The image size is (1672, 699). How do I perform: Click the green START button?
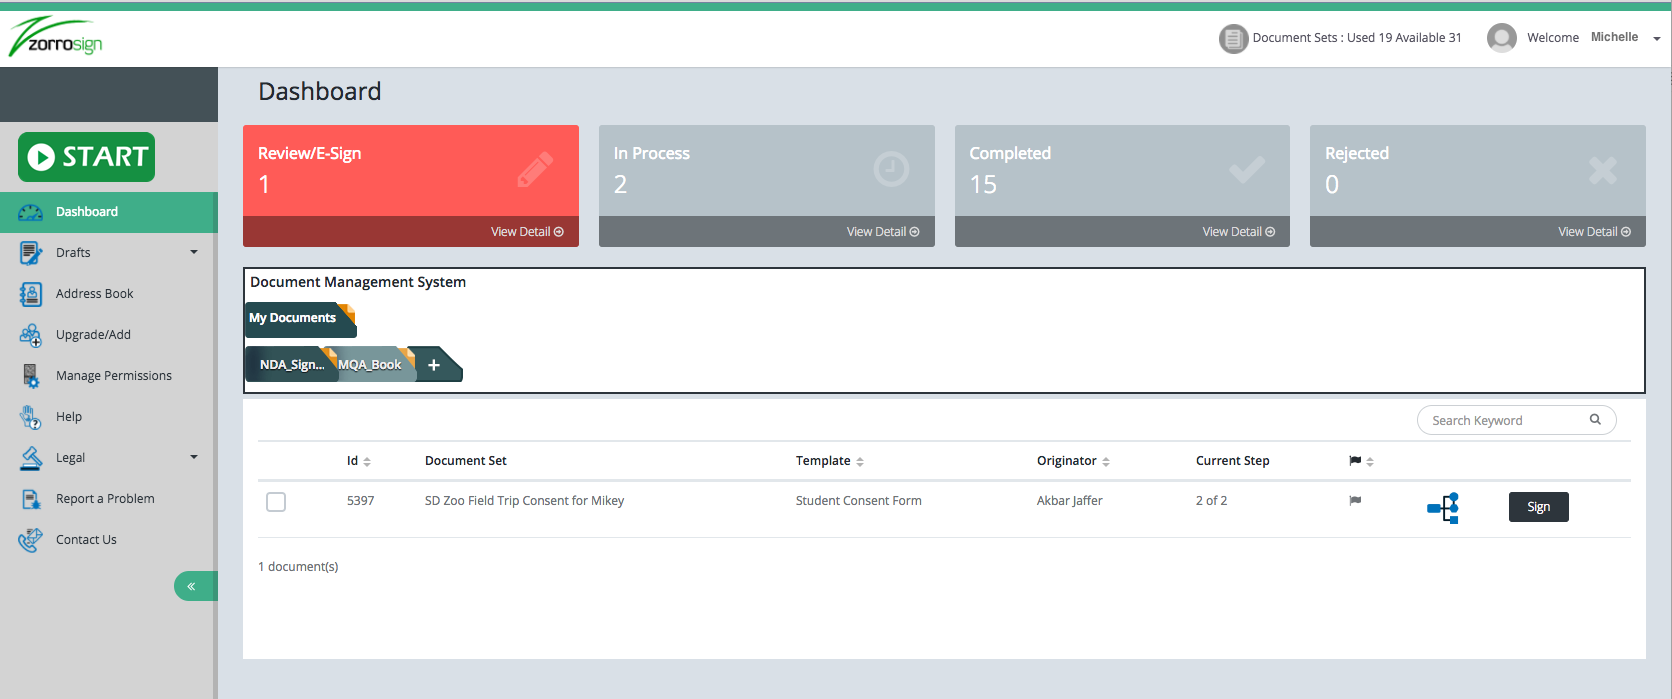[87, 157]
